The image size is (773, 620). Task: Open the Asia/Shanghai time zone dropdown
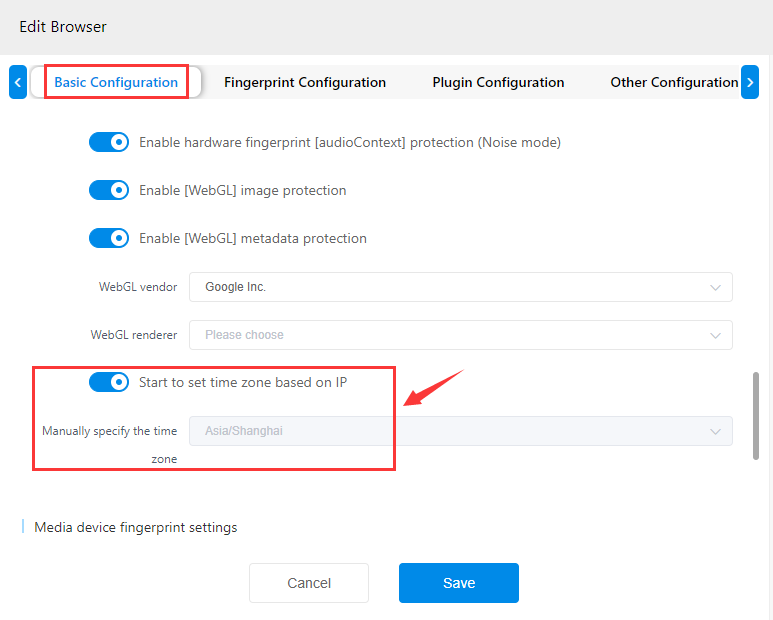click(x=460, y=431)
